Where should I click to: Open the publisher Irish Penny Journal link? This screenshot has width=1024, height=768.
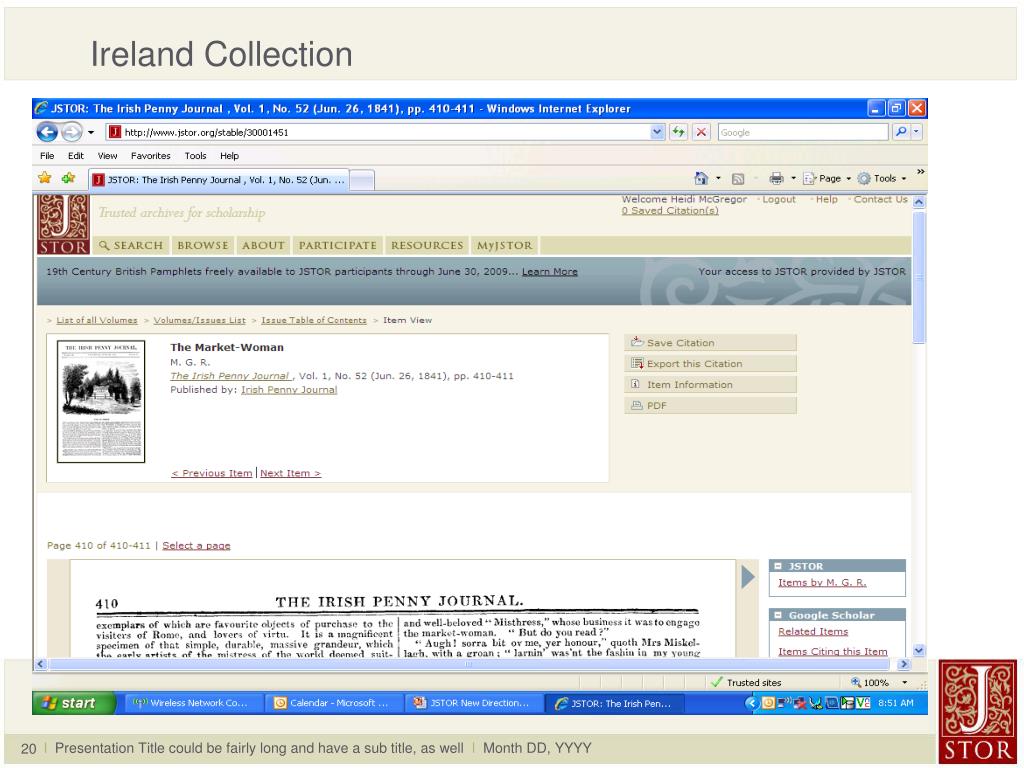point(289,390)
